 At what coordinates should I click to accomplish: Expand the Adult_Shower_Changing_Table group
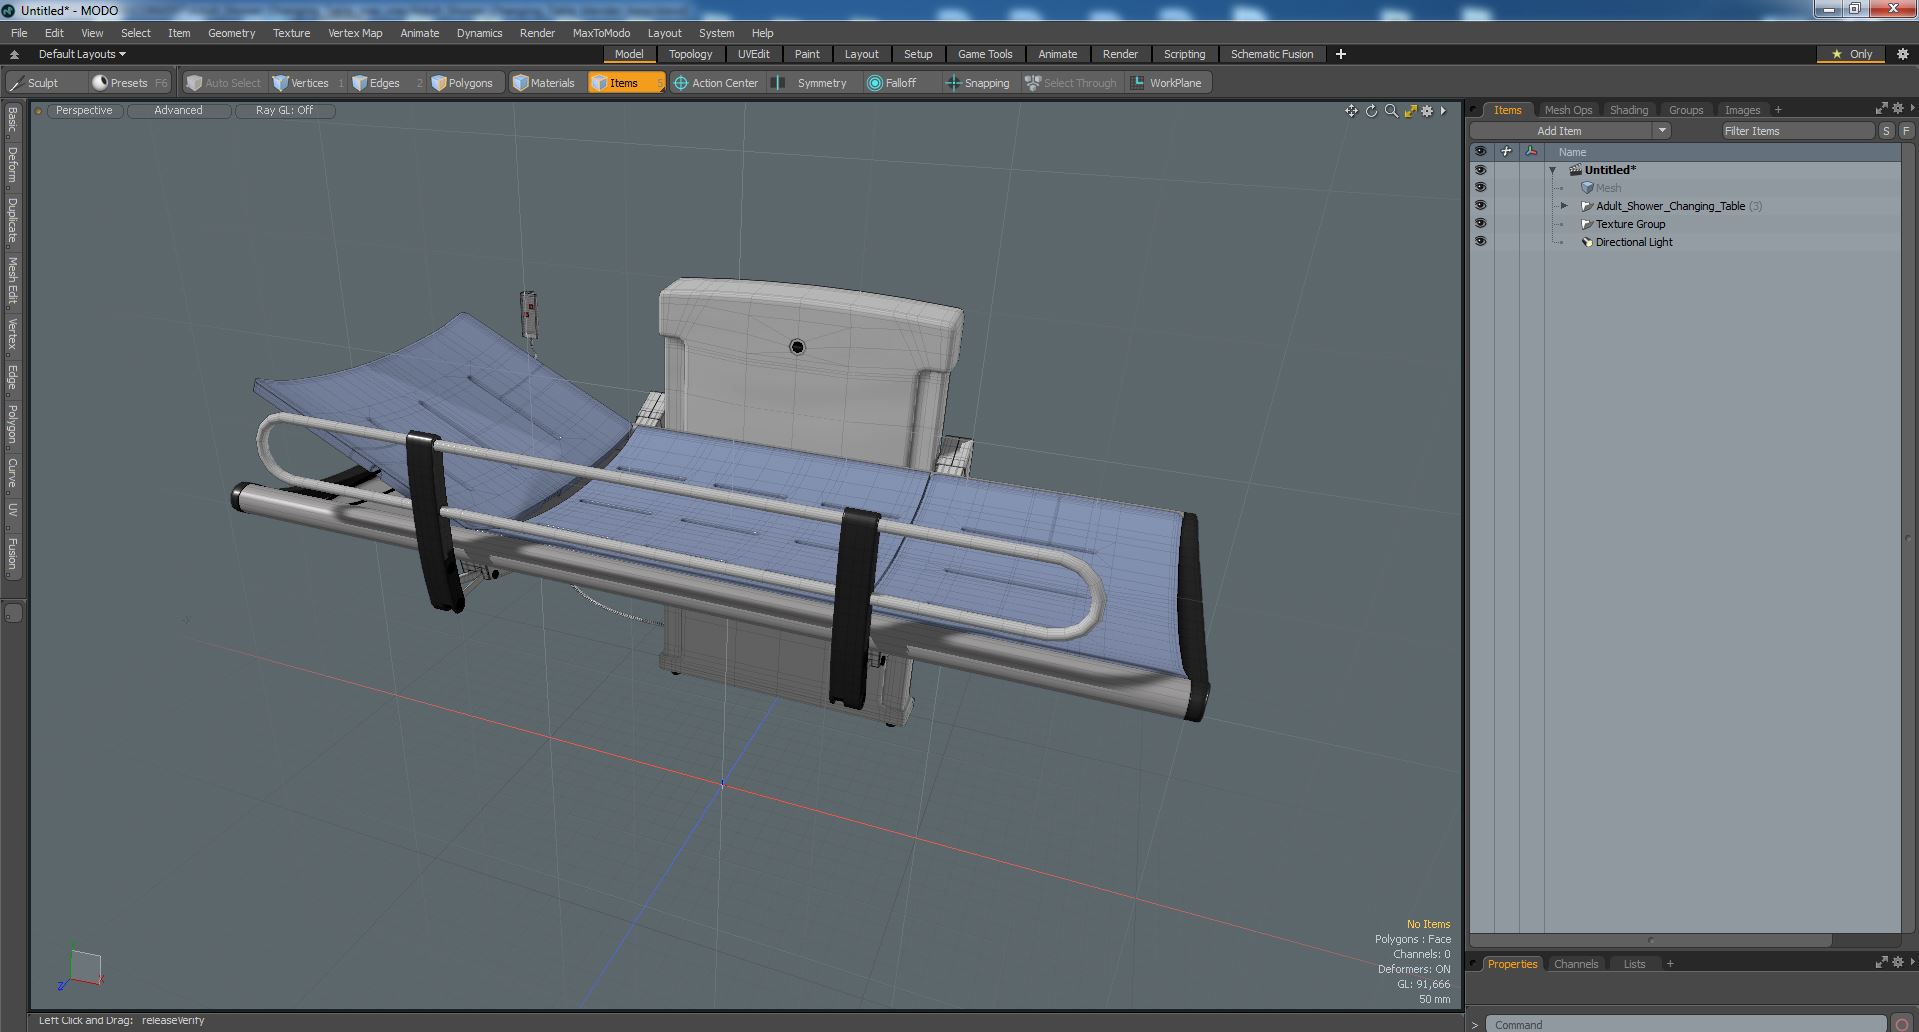(1565, 206)
